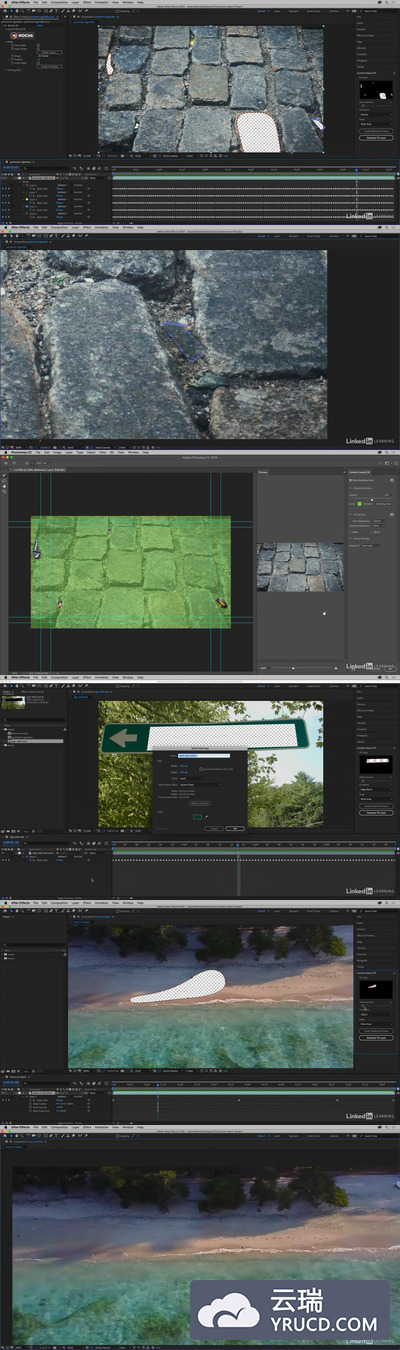Click timeline playhead in street sign After Effects window
Image resolution: width=400 pixels, height=1350 pixels.
(x=238, y=846)
